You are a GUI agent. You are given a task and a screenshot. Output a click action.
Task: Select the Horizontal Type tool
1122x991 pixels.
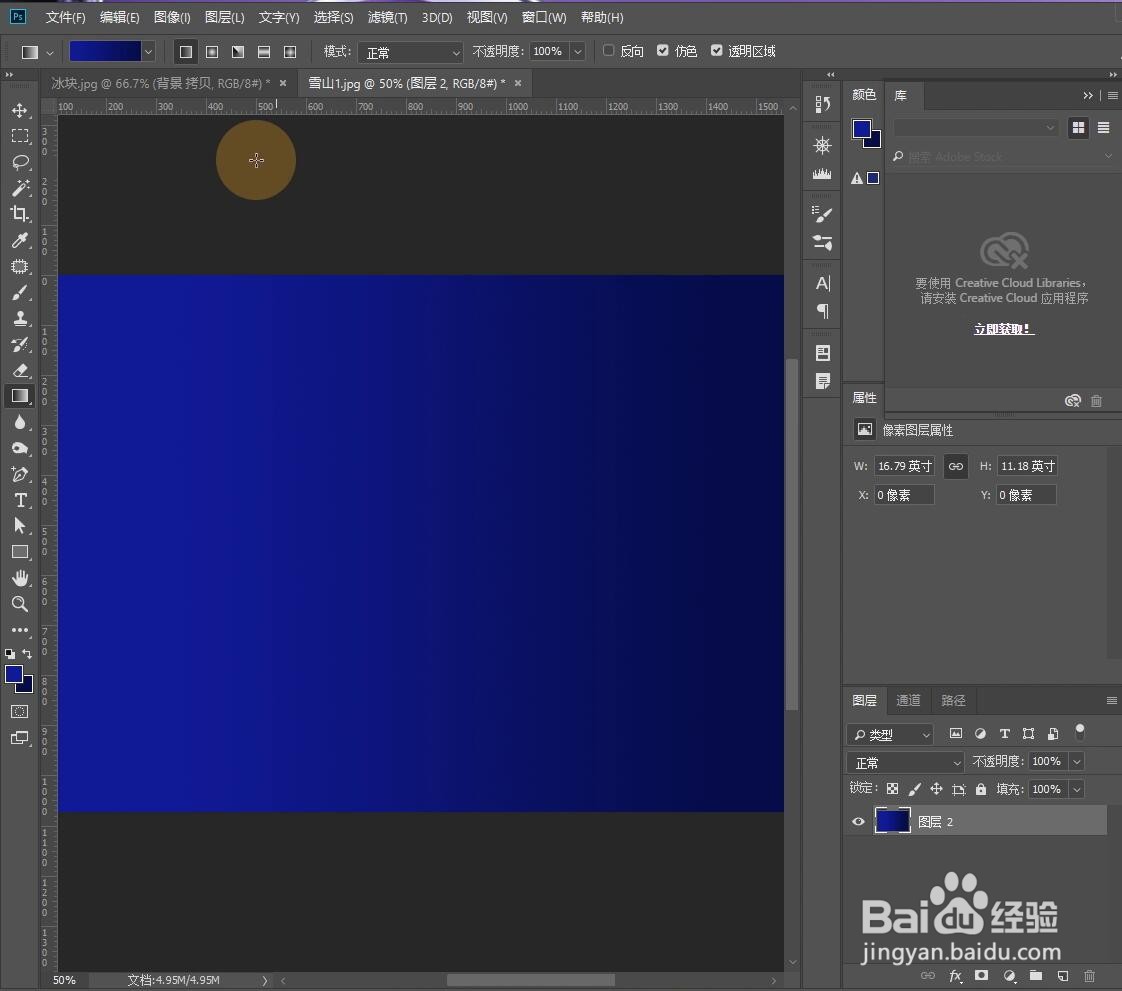[19, 500]
